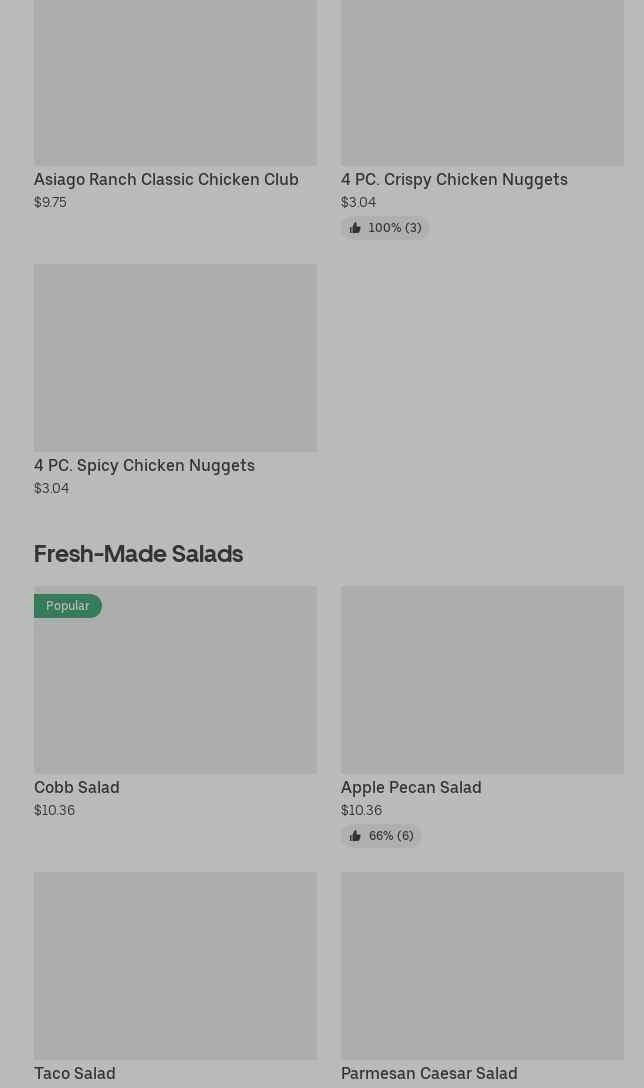Click thumbs-up icon on Apple Pecan Salad rating
Screen dimensions: 644x1088
(x=355, y=836)
